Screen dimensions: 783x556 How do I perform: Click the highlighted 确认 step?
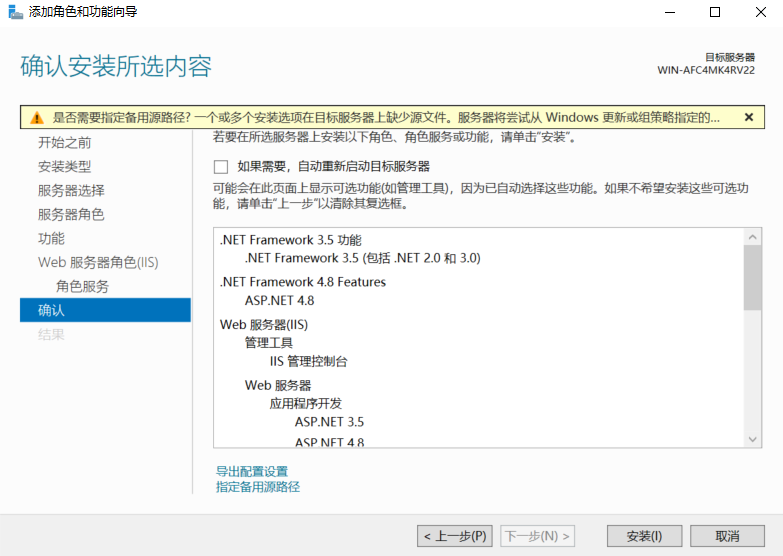pos(51,310)
